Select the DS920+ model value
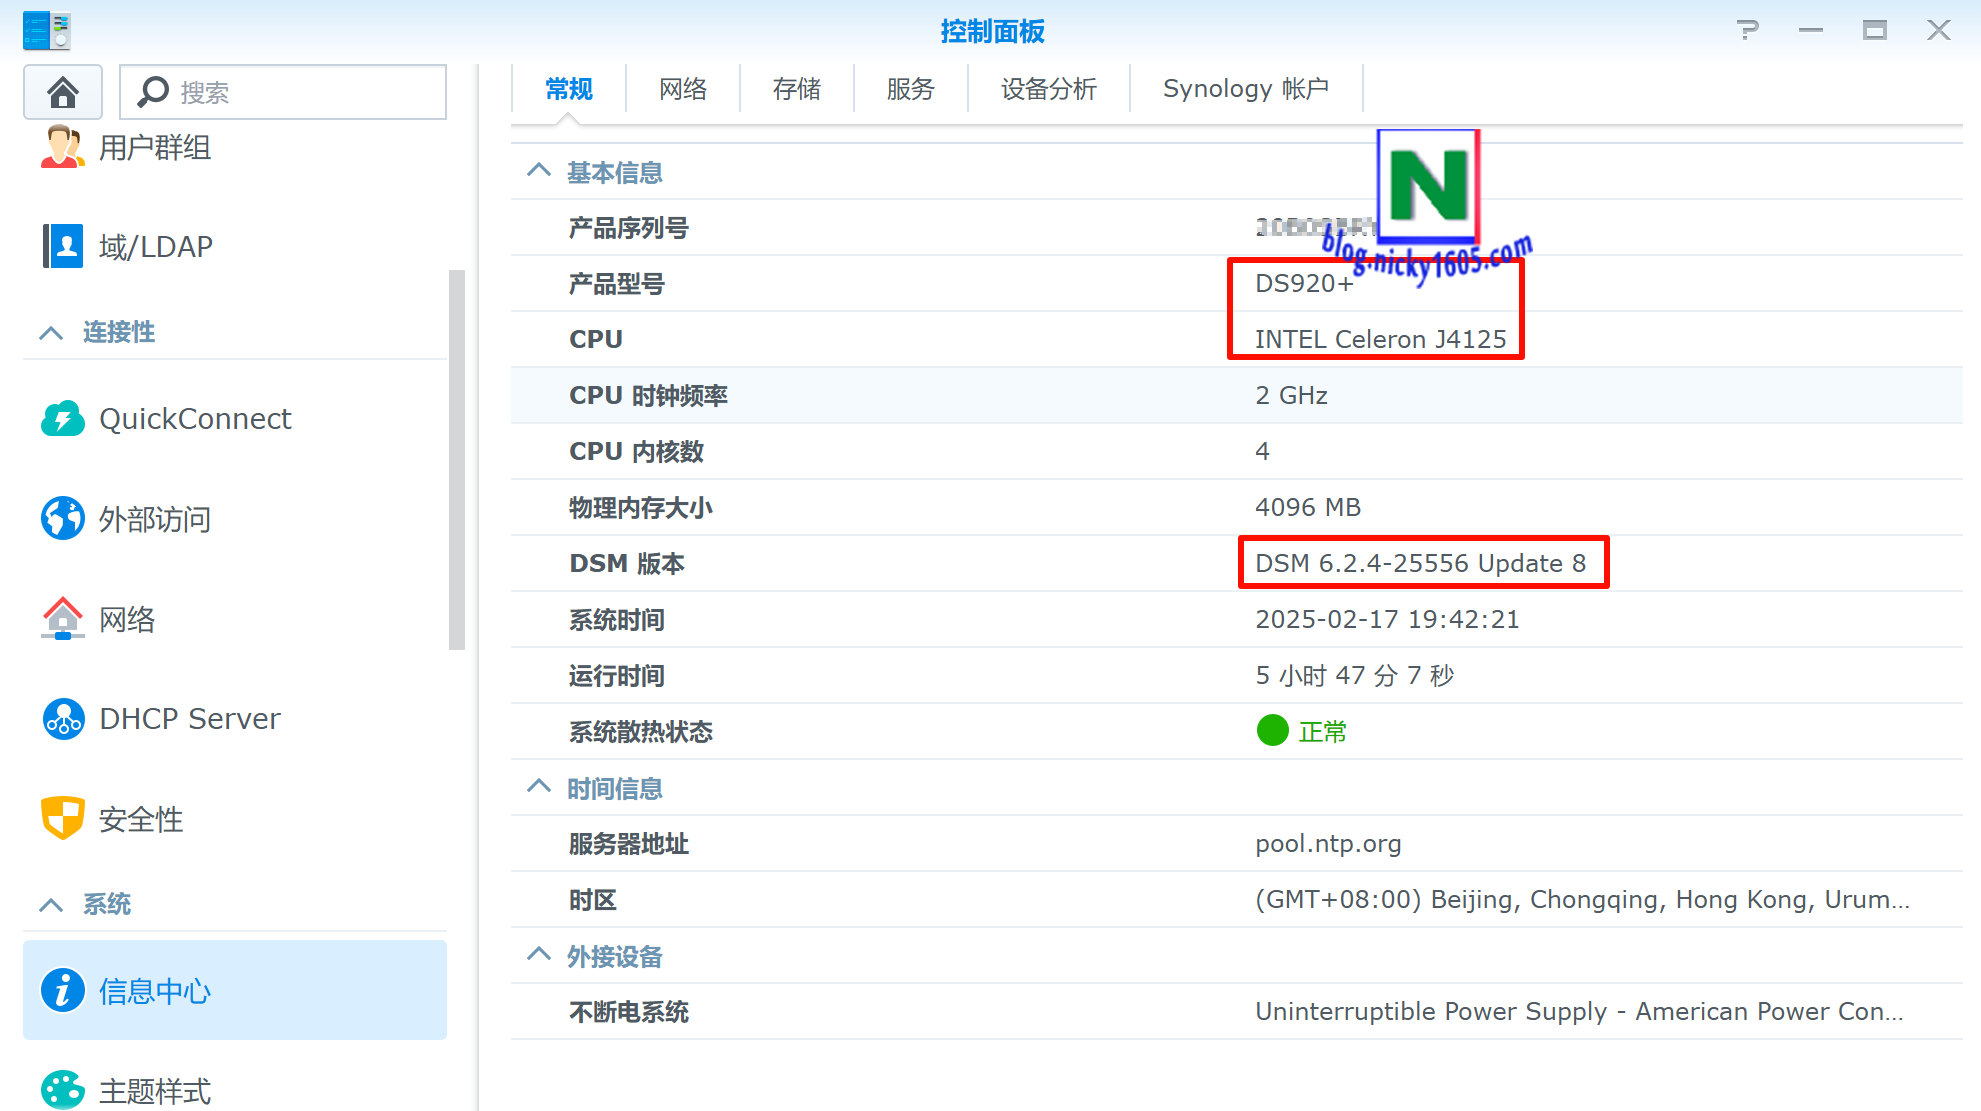This screenshot has width=1981, height=1111. coord(1304,284)
